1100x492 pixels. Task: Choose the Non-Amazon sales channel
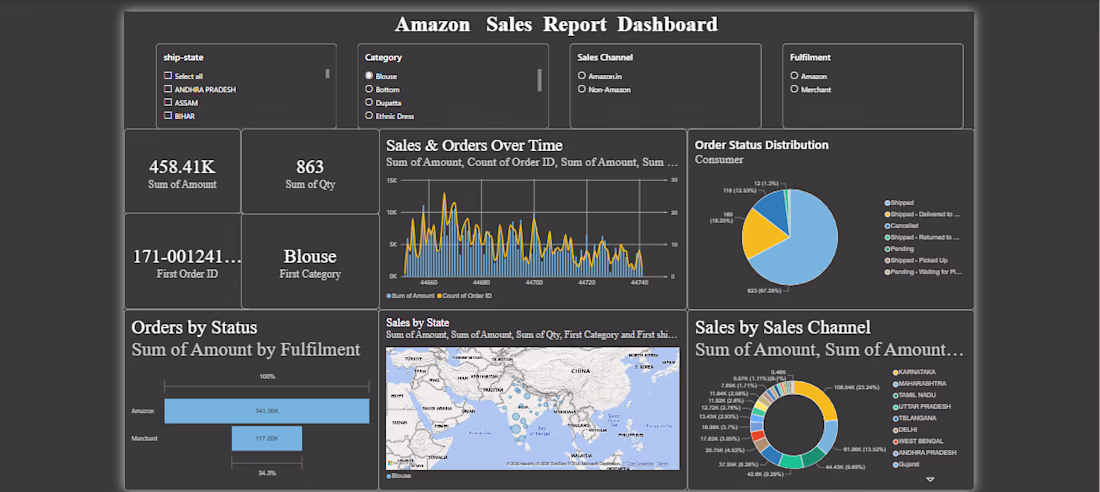click(582, 89)
